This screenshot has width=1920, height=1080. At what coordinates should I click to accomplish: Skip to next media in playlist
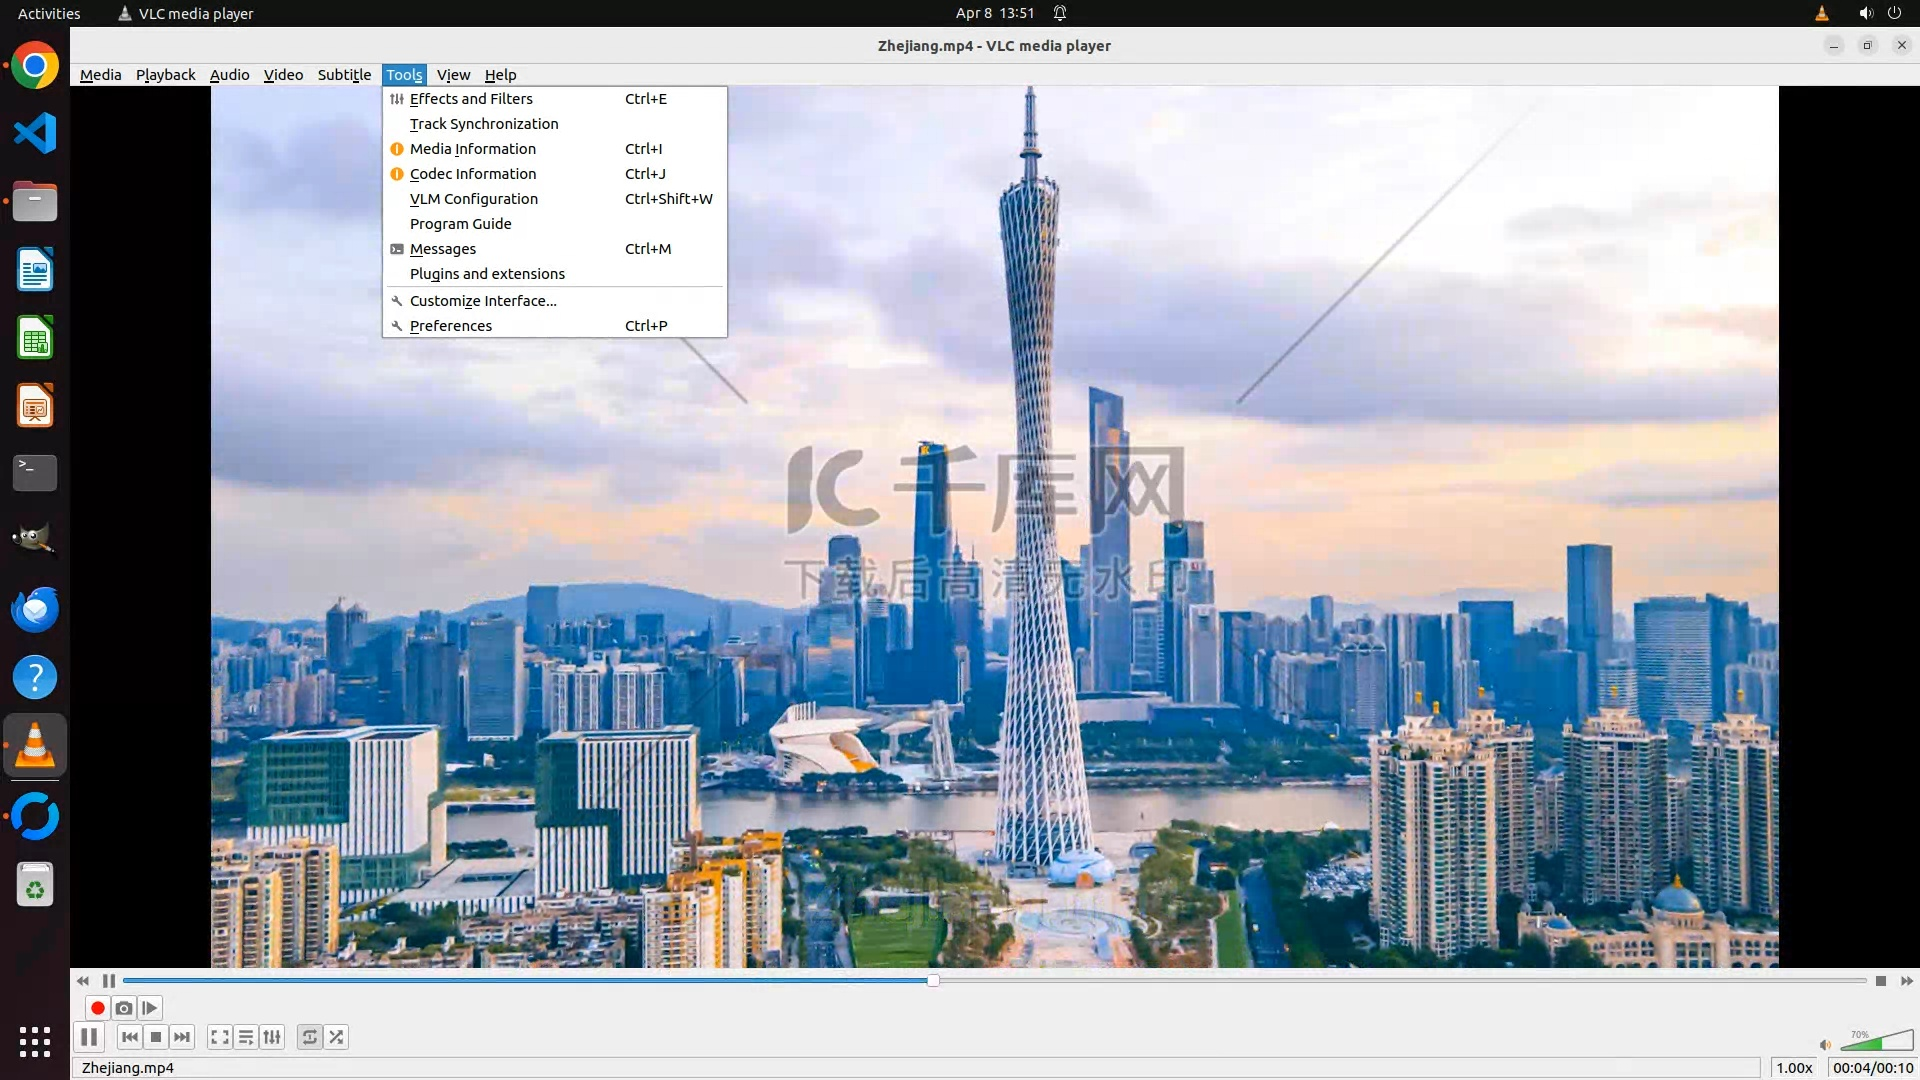coord(182,1037)
